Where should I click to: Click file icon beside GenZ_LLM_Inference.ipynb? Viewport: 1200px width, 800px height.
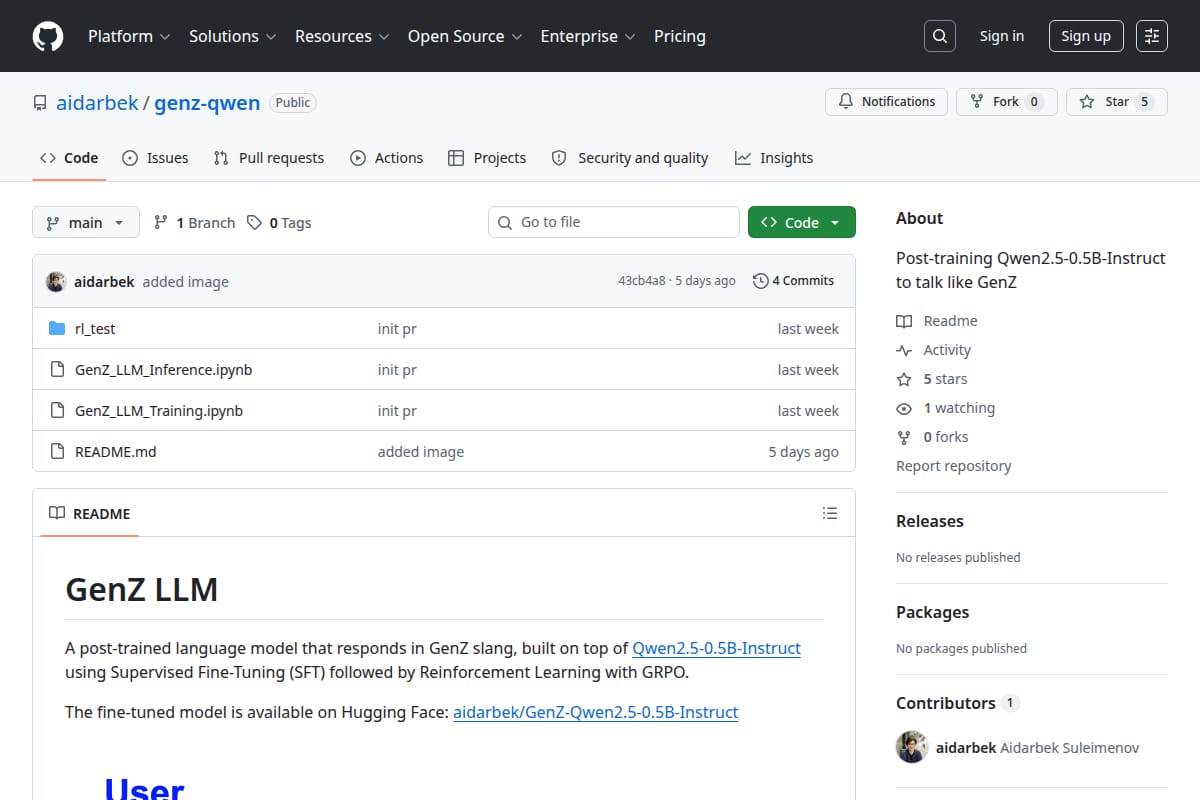click(57, 369)
